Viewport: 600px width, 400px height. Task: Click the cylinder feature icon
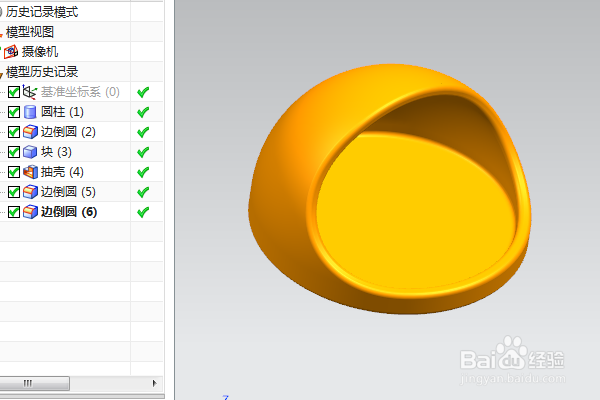(x=30, y=112)
